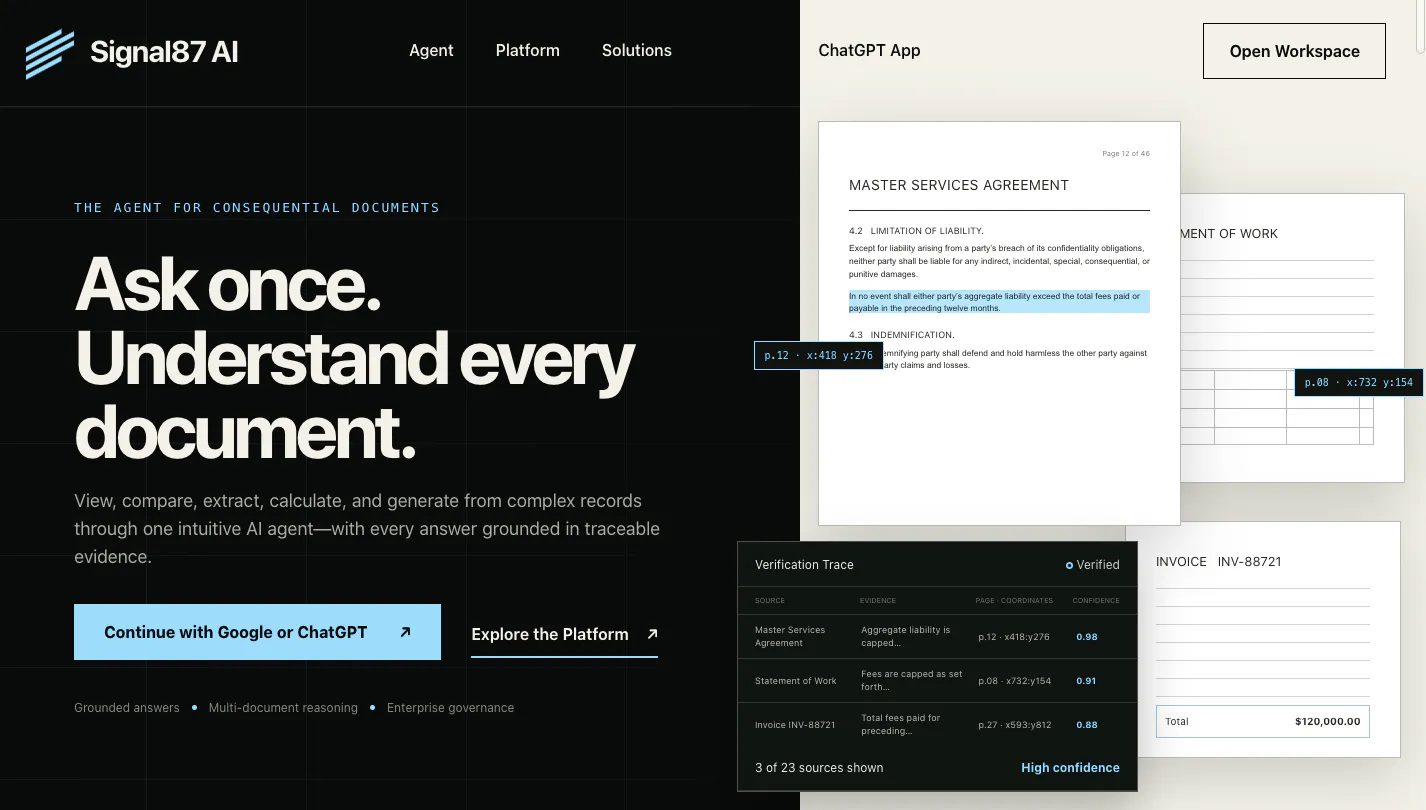Click the arrow icon beside Explore the Platform

click(x=652, y=634)
